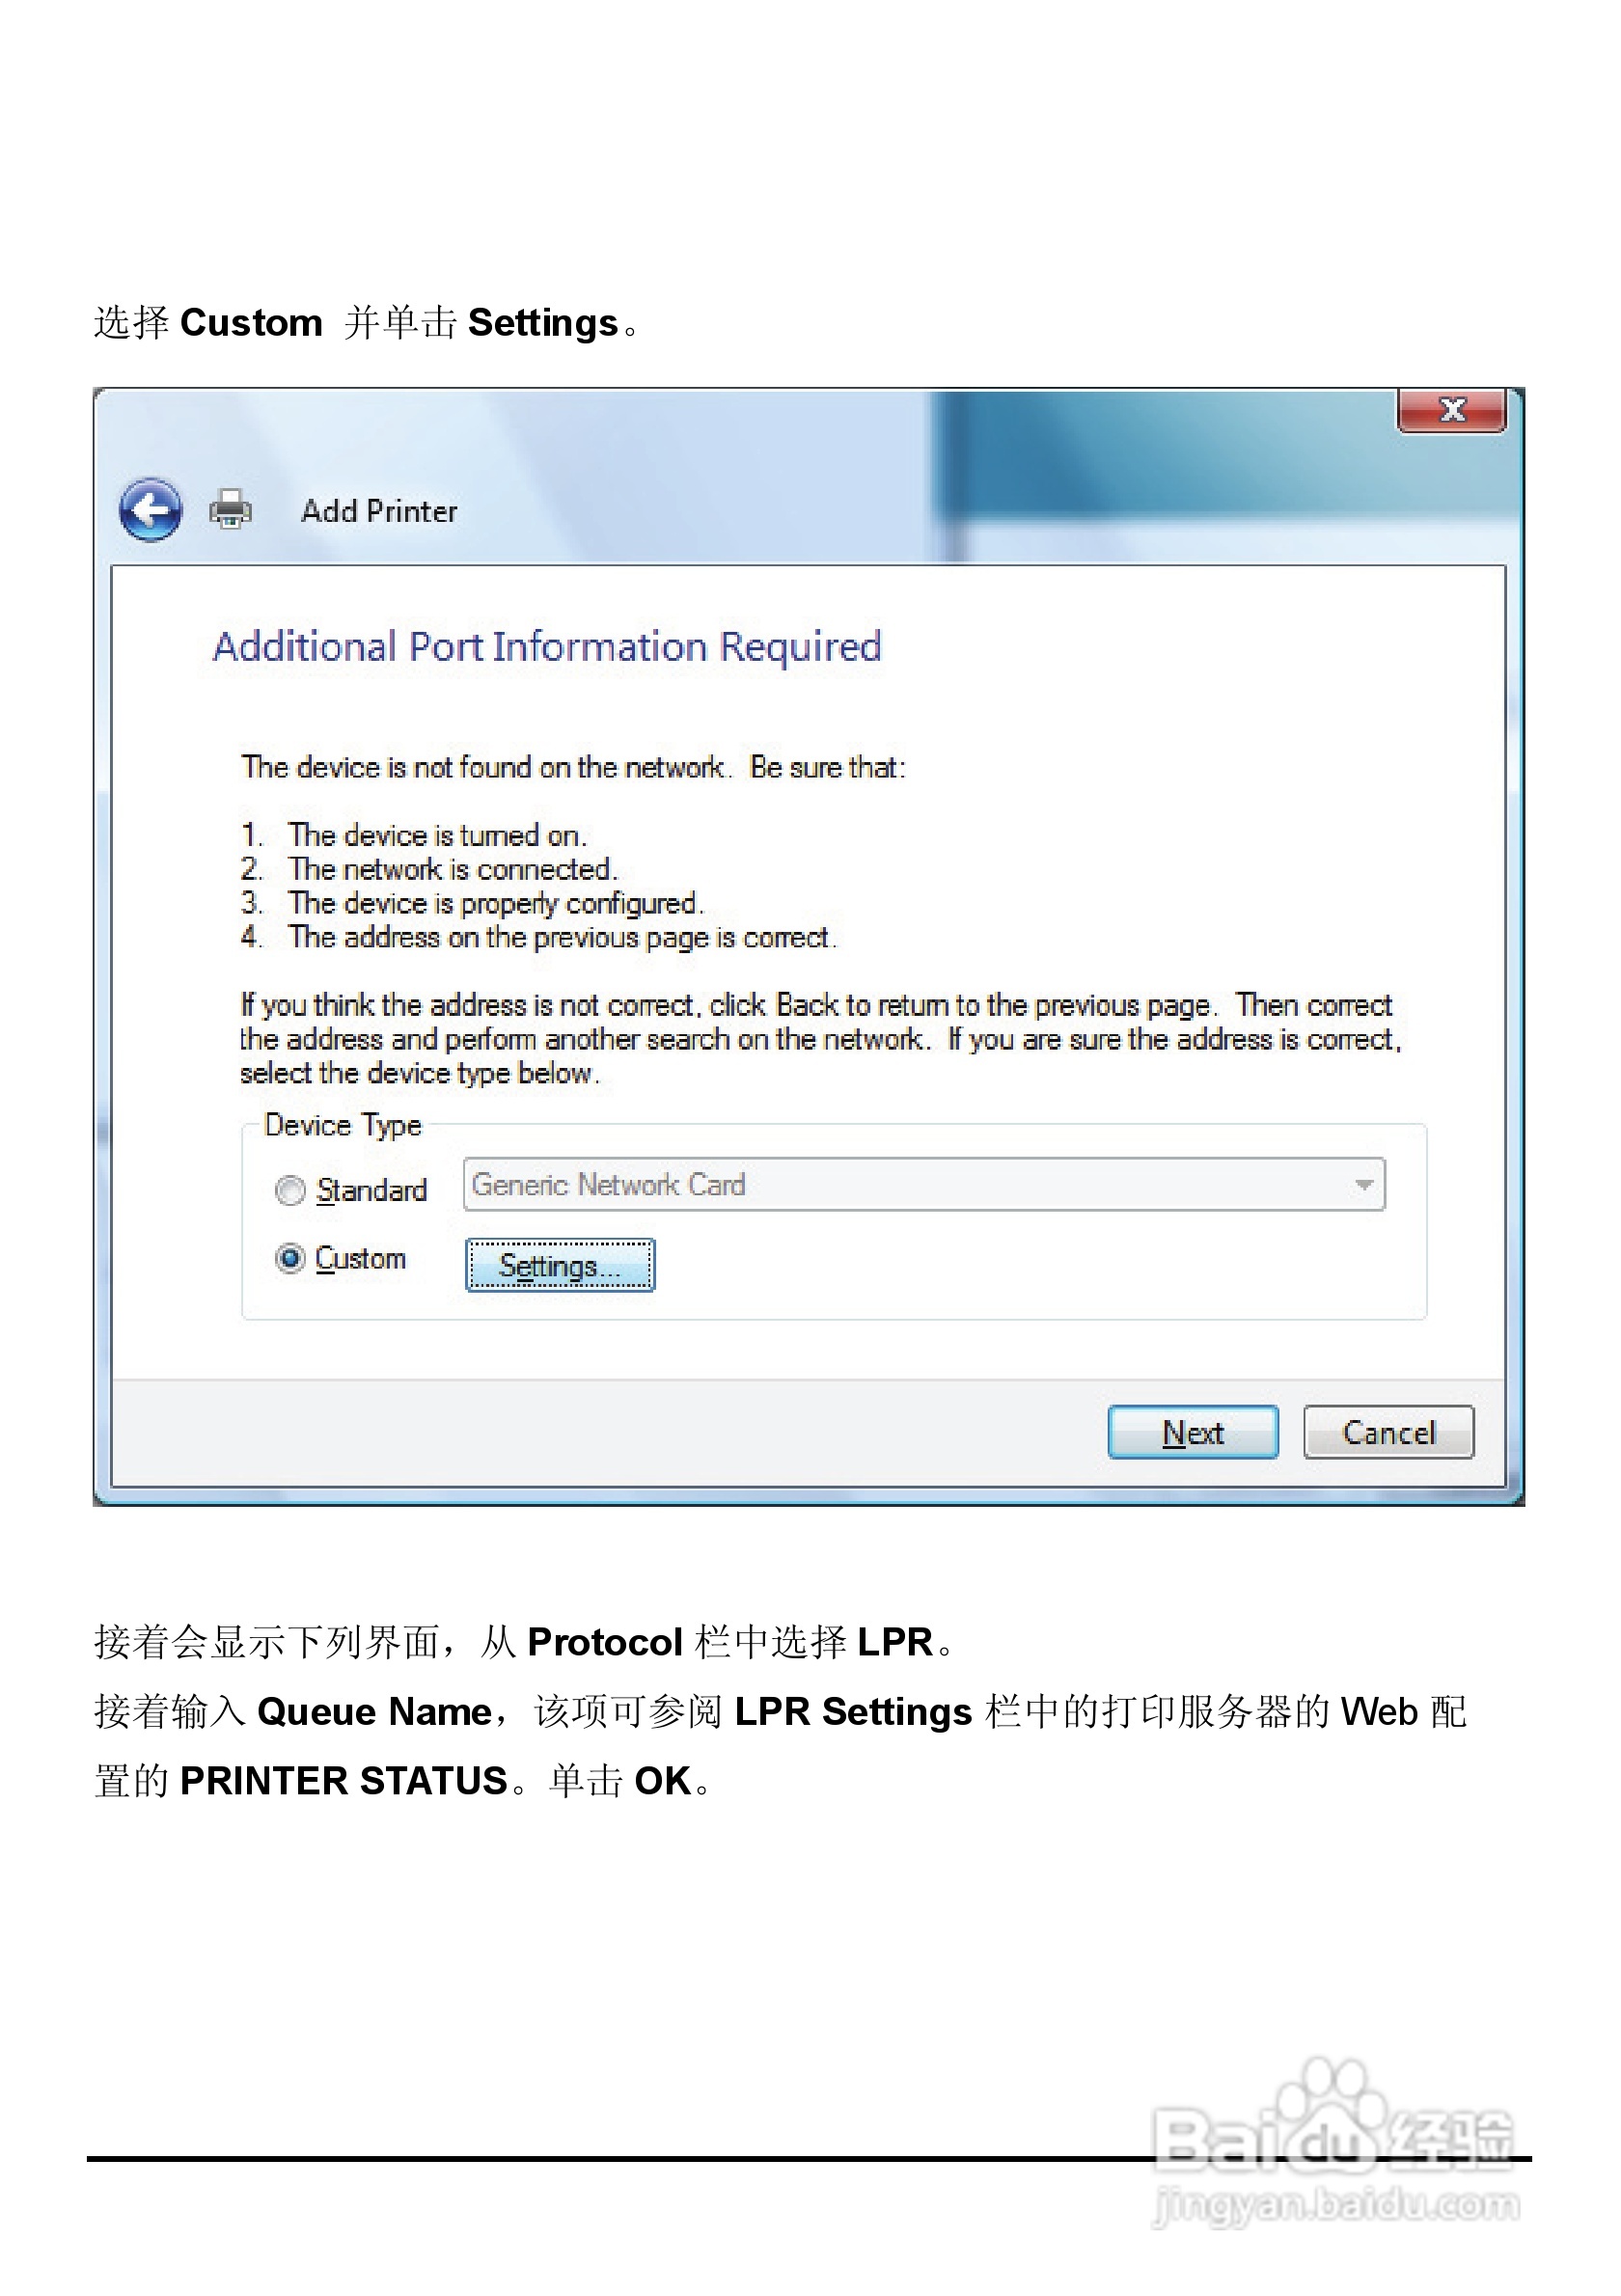
Task: Click the Custom radio label text
Action: pos(360,1258)
